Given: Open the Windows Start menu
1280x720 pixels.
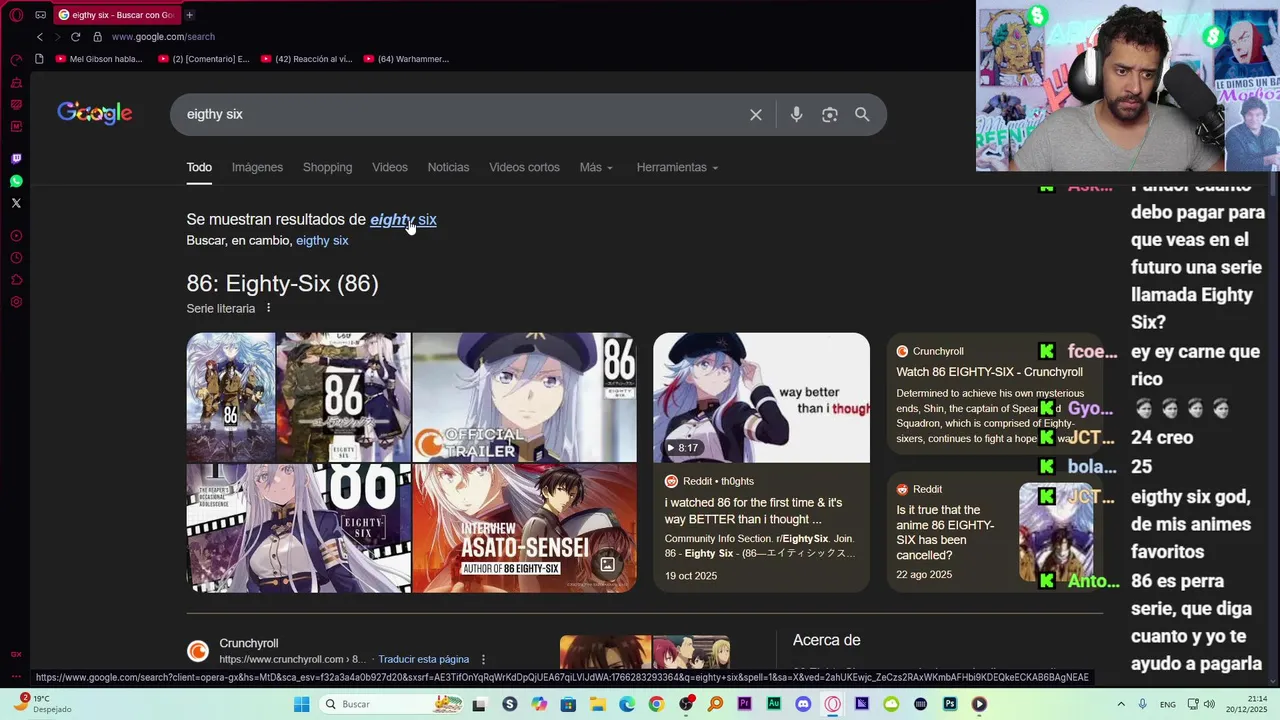Looking at the screenshot, I should [301, 704].
